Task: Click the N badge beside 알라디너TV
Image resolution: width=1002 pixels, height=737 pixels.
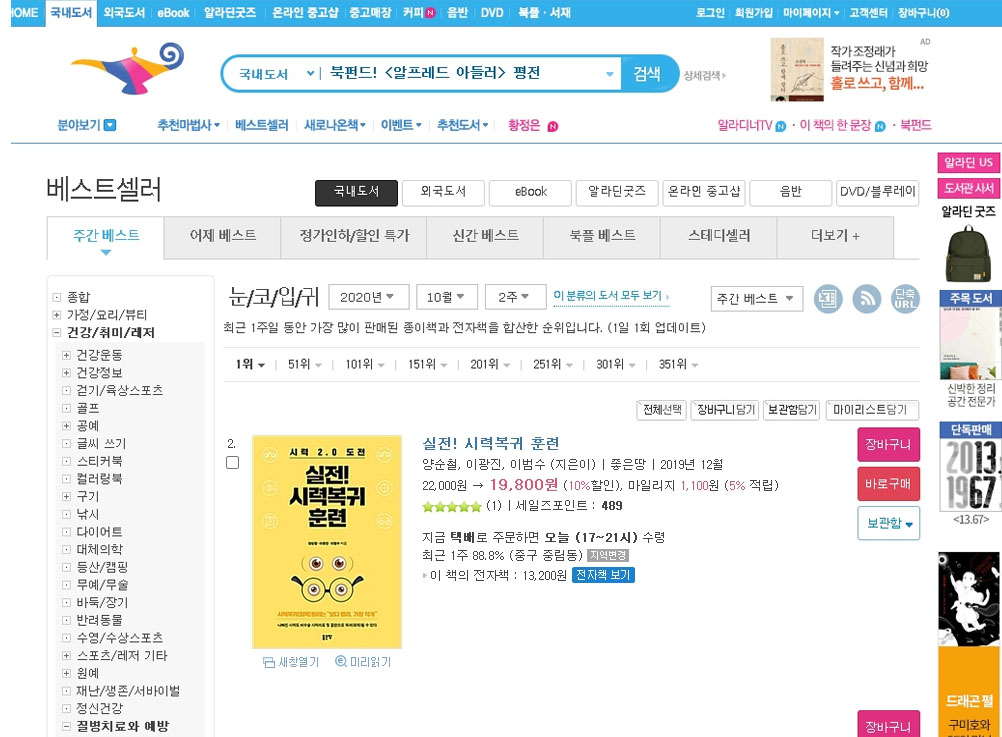Action: (780, 127)
